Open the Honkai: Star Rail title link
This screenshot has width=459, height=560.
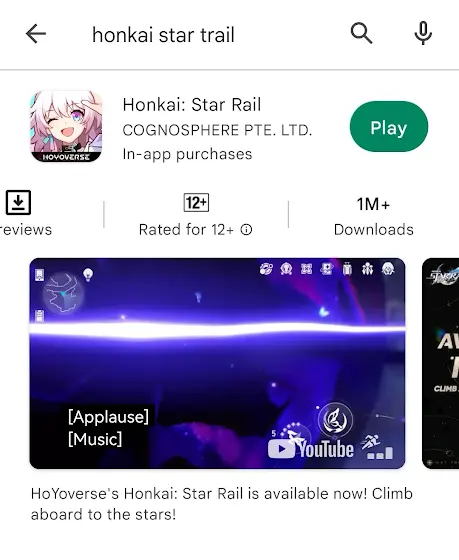[191, 105]
